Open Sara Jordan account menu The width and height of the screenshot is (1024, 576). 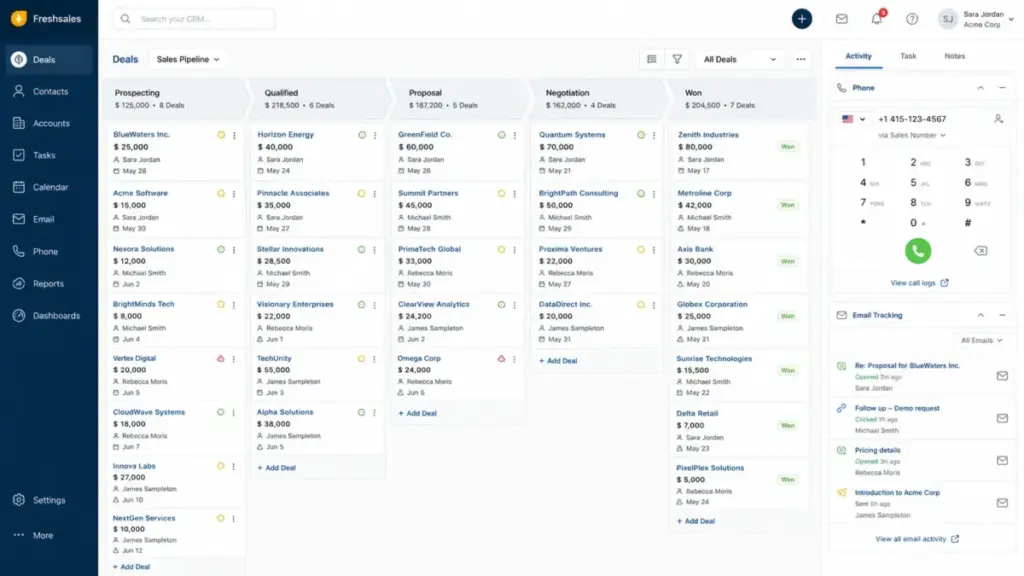(976, 19)
